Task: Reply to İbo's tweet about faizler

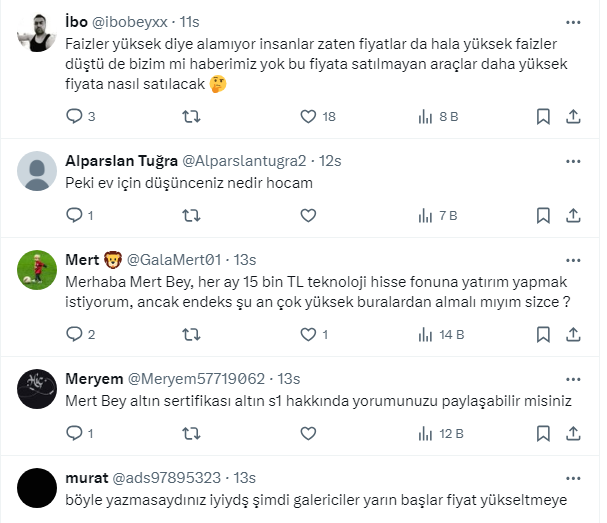Action: pos(73,116)
